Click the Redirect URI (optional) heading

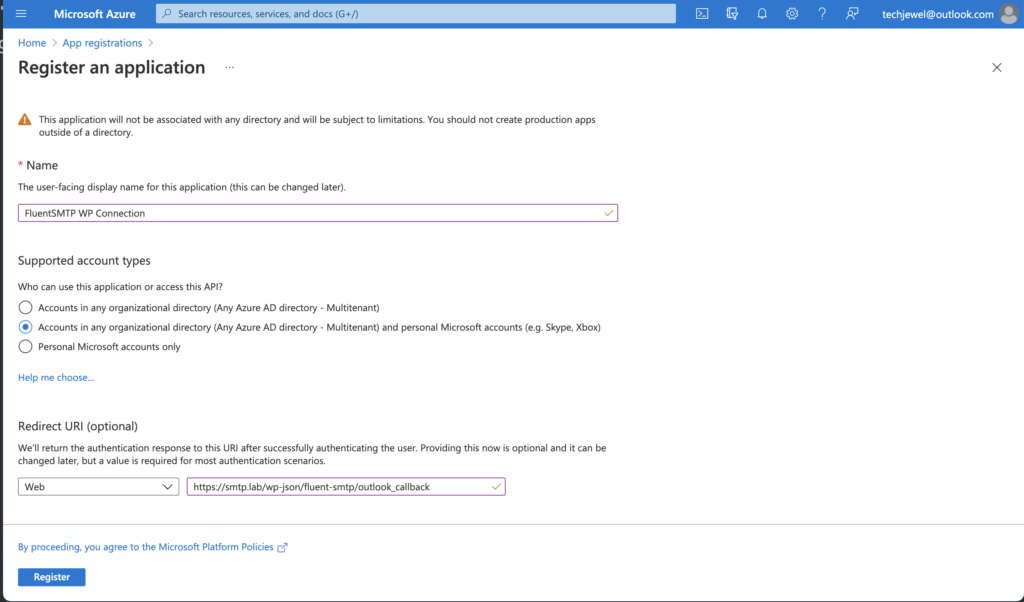tap(78, 426)
